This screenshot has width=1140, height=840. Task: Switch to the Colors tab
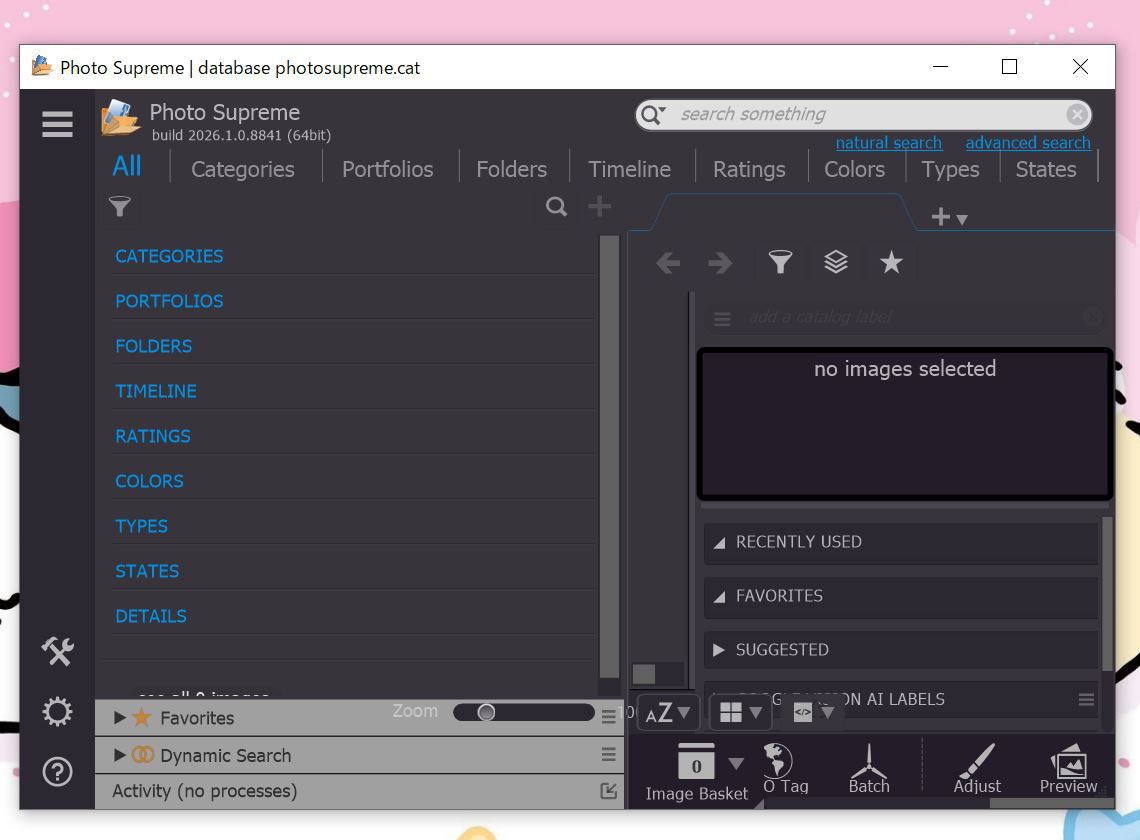pos(854,169)
